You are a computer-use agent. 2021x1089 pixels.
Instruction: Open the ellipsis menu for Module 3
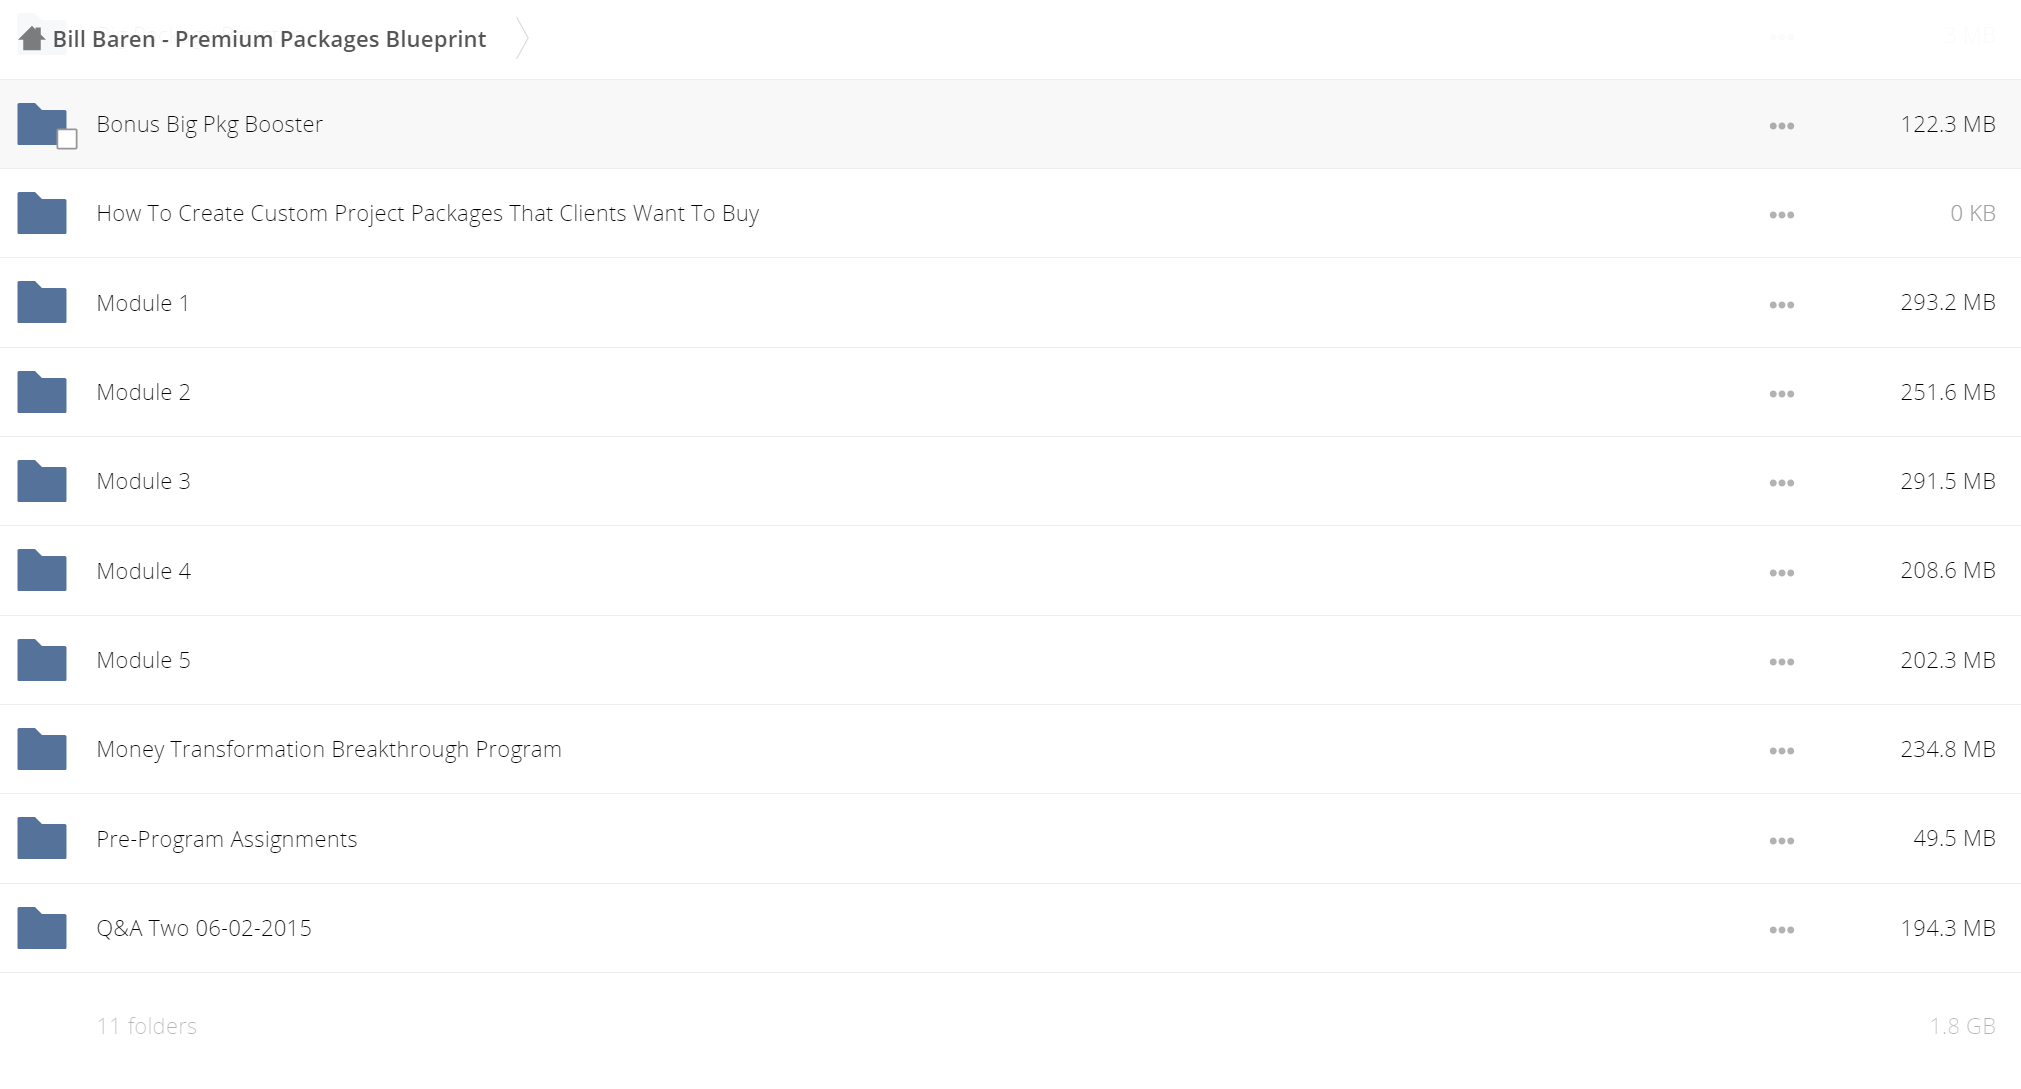coord(1781,483)
